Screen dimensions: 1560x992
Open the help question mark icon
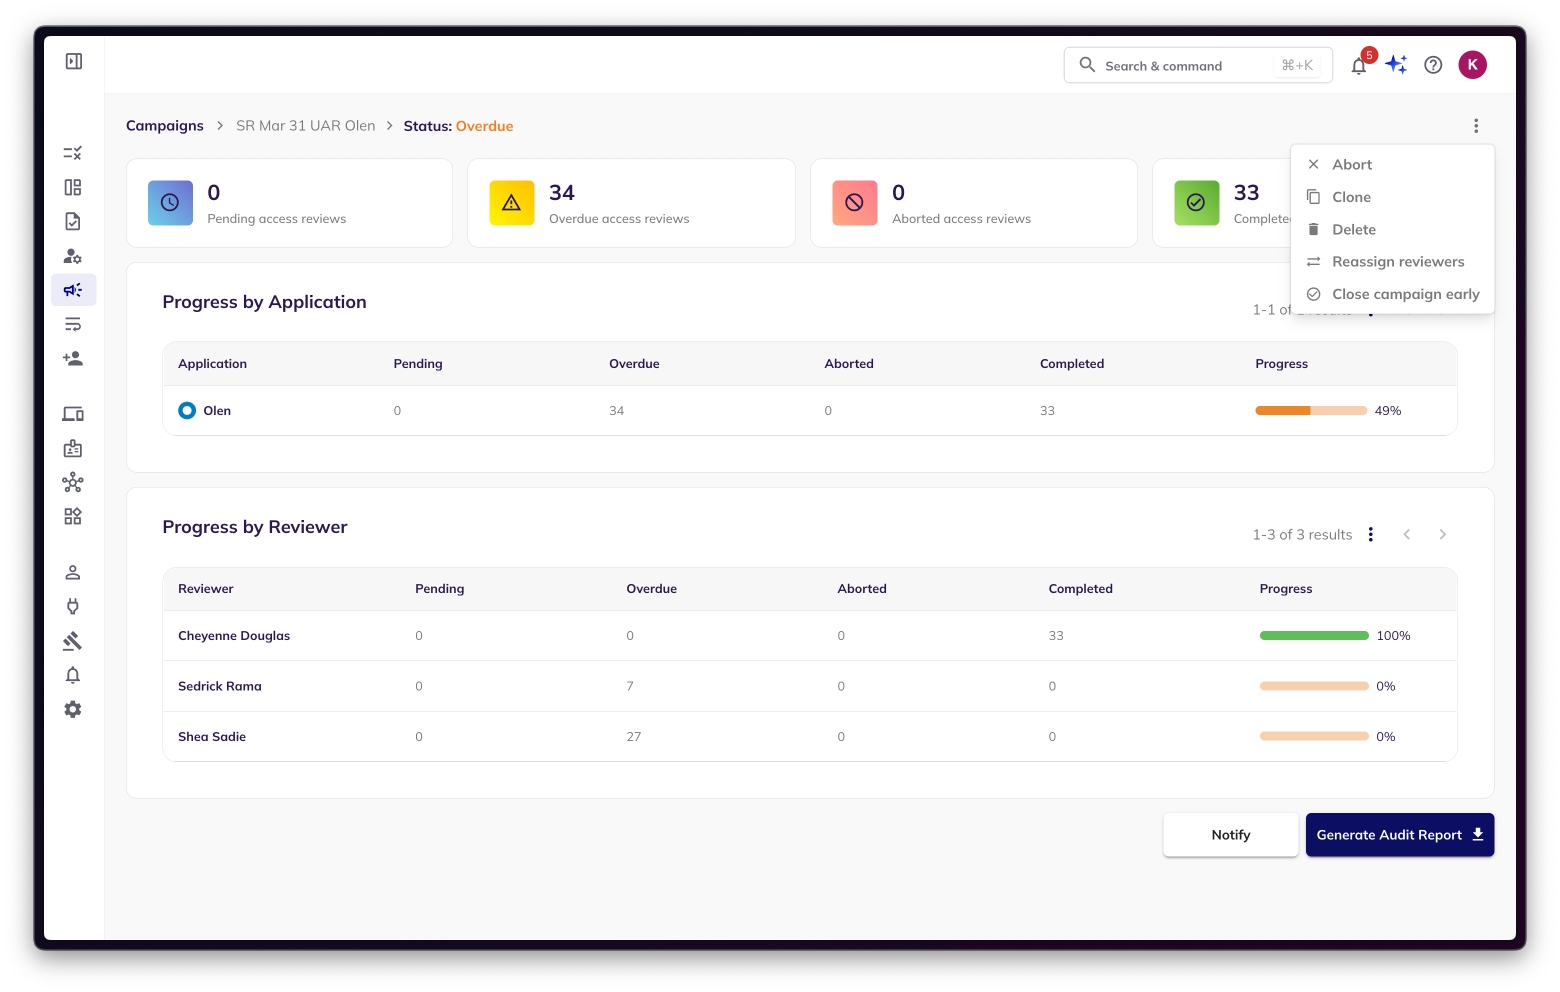1433,65
